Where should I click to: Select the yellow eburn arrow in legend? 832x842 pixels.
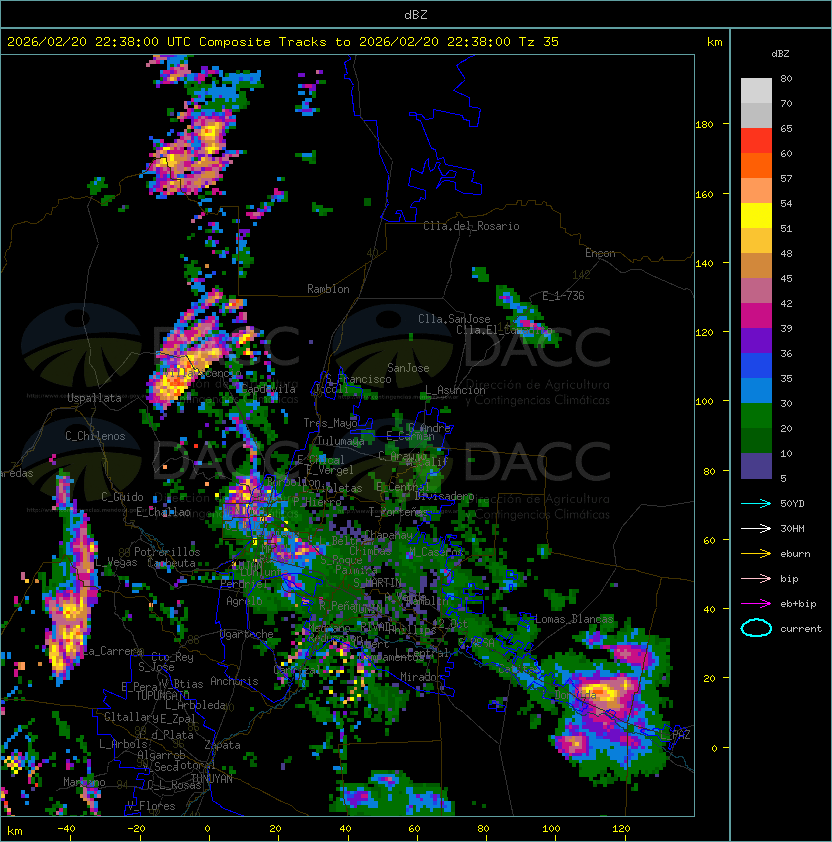[x=756, y=554]
